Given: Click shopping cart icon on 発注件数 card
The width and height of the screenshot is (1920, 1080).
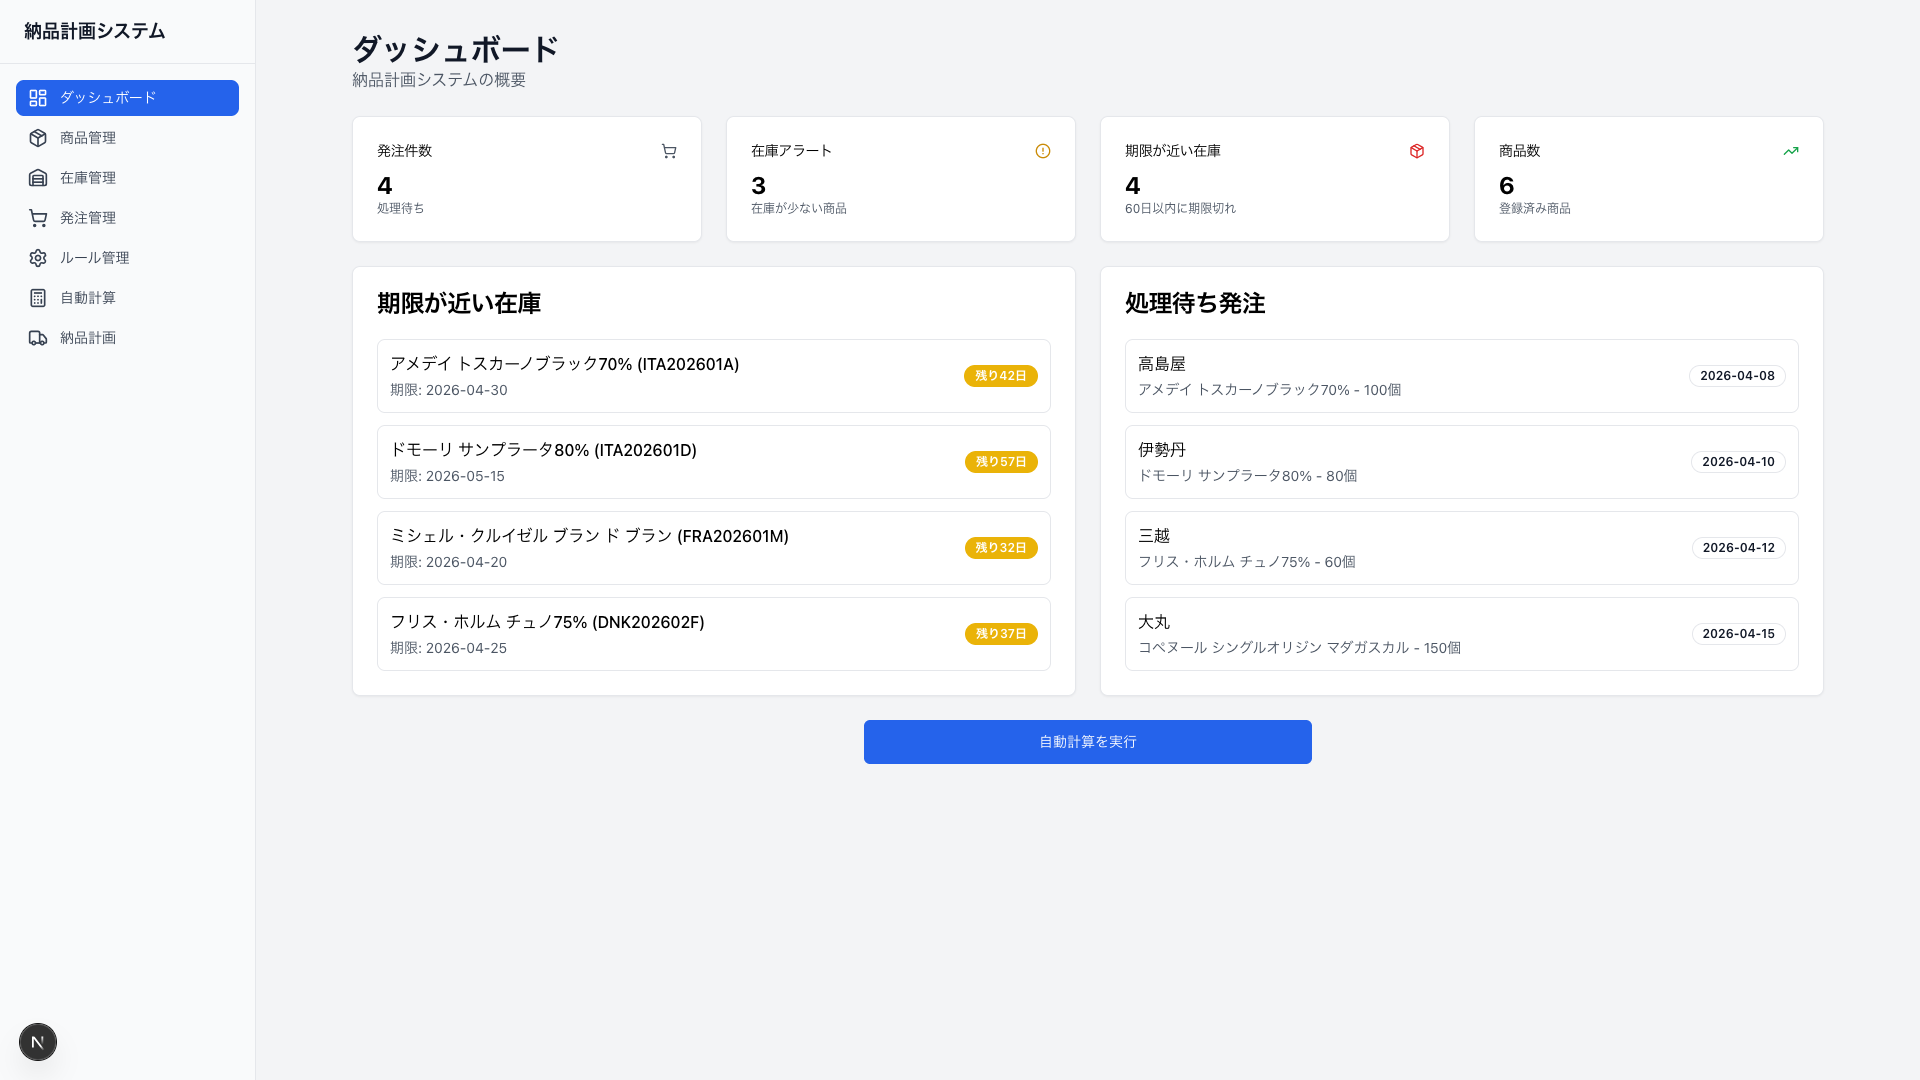Looking at the screenshot, I should pyautogui.click(x=669, y=151).
